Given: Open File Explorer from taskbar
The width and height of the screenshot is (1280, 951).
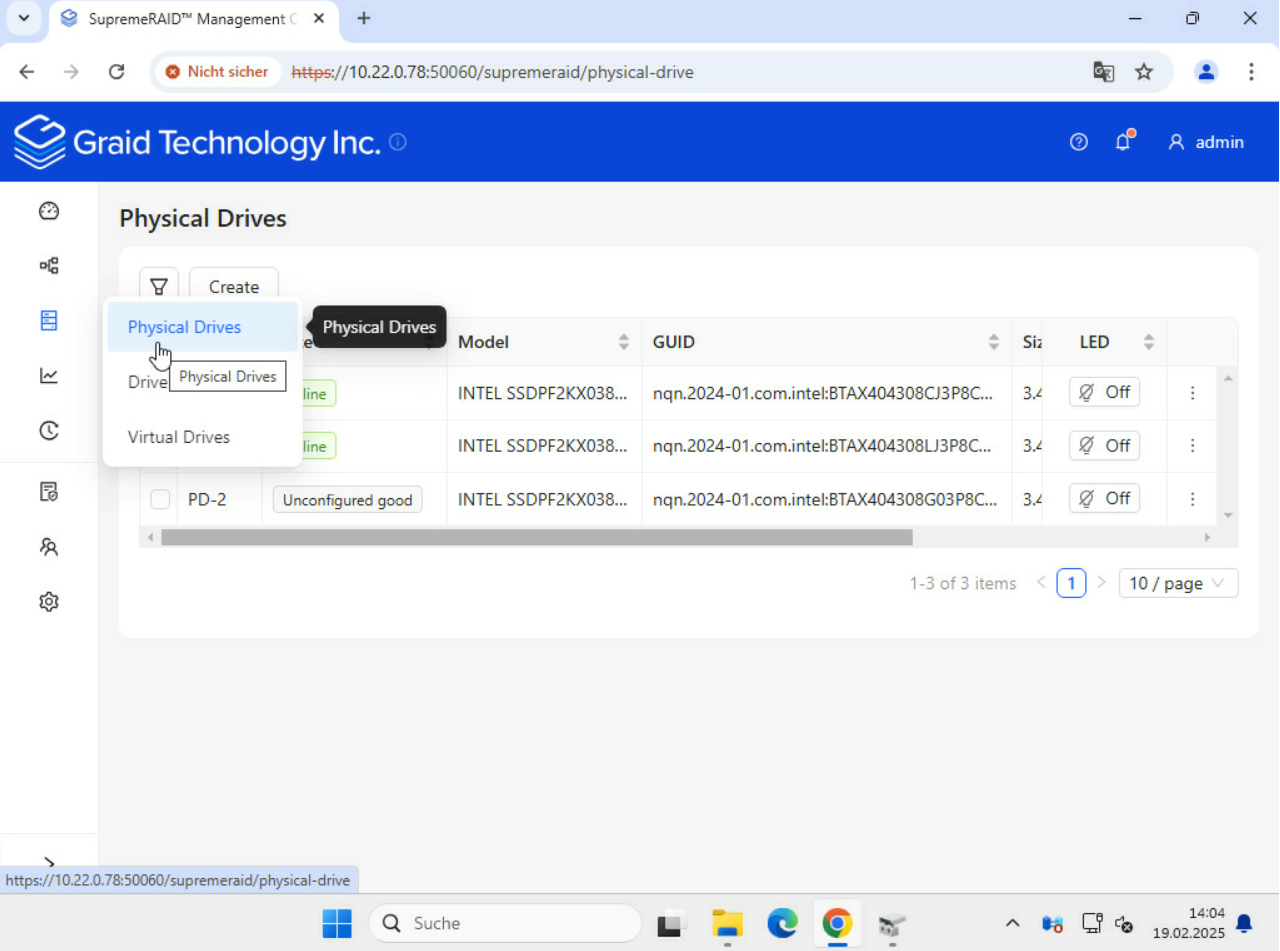Looking at the screenshot, I should [727, 923].
